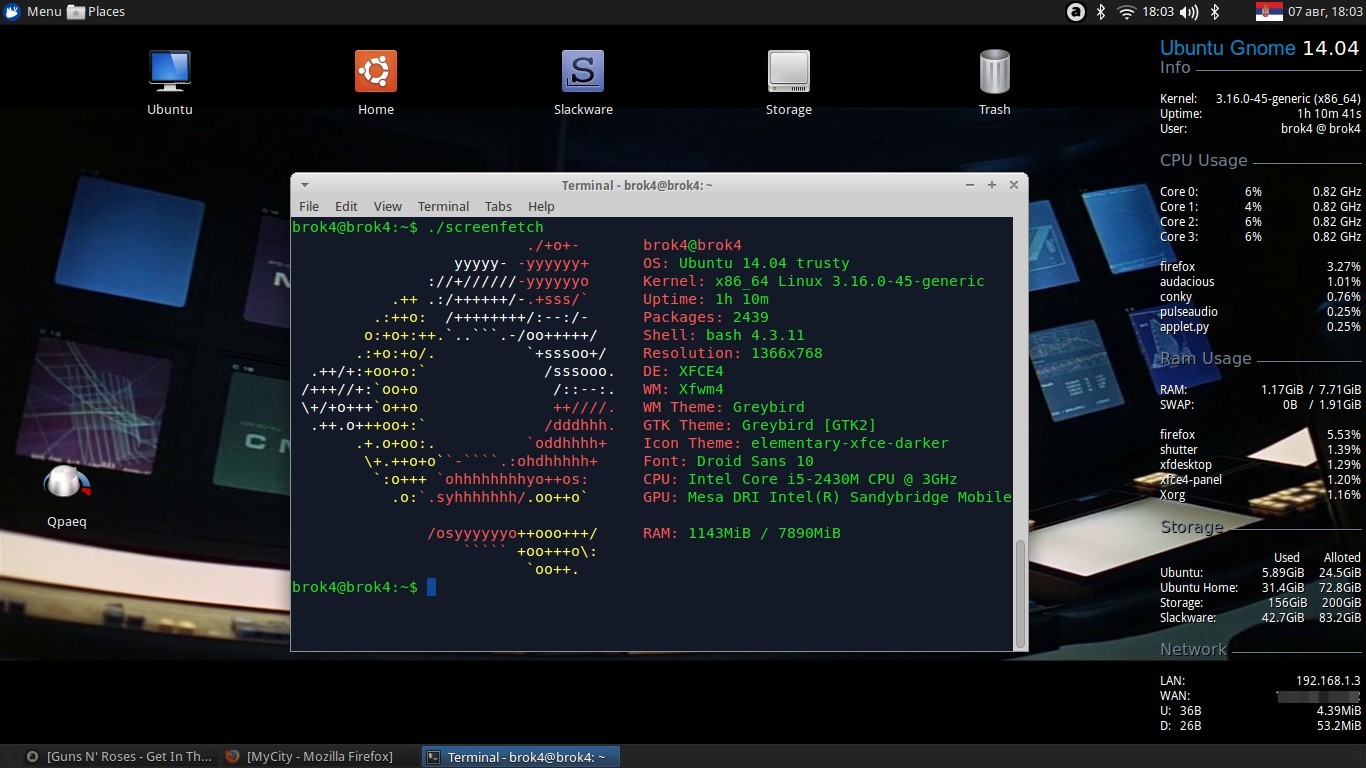Image resolution: width=1366 pixels, height=768 pixels.
Task: Click the 'Resolution: 1366x768' line
Action: [x=733, y=353]
